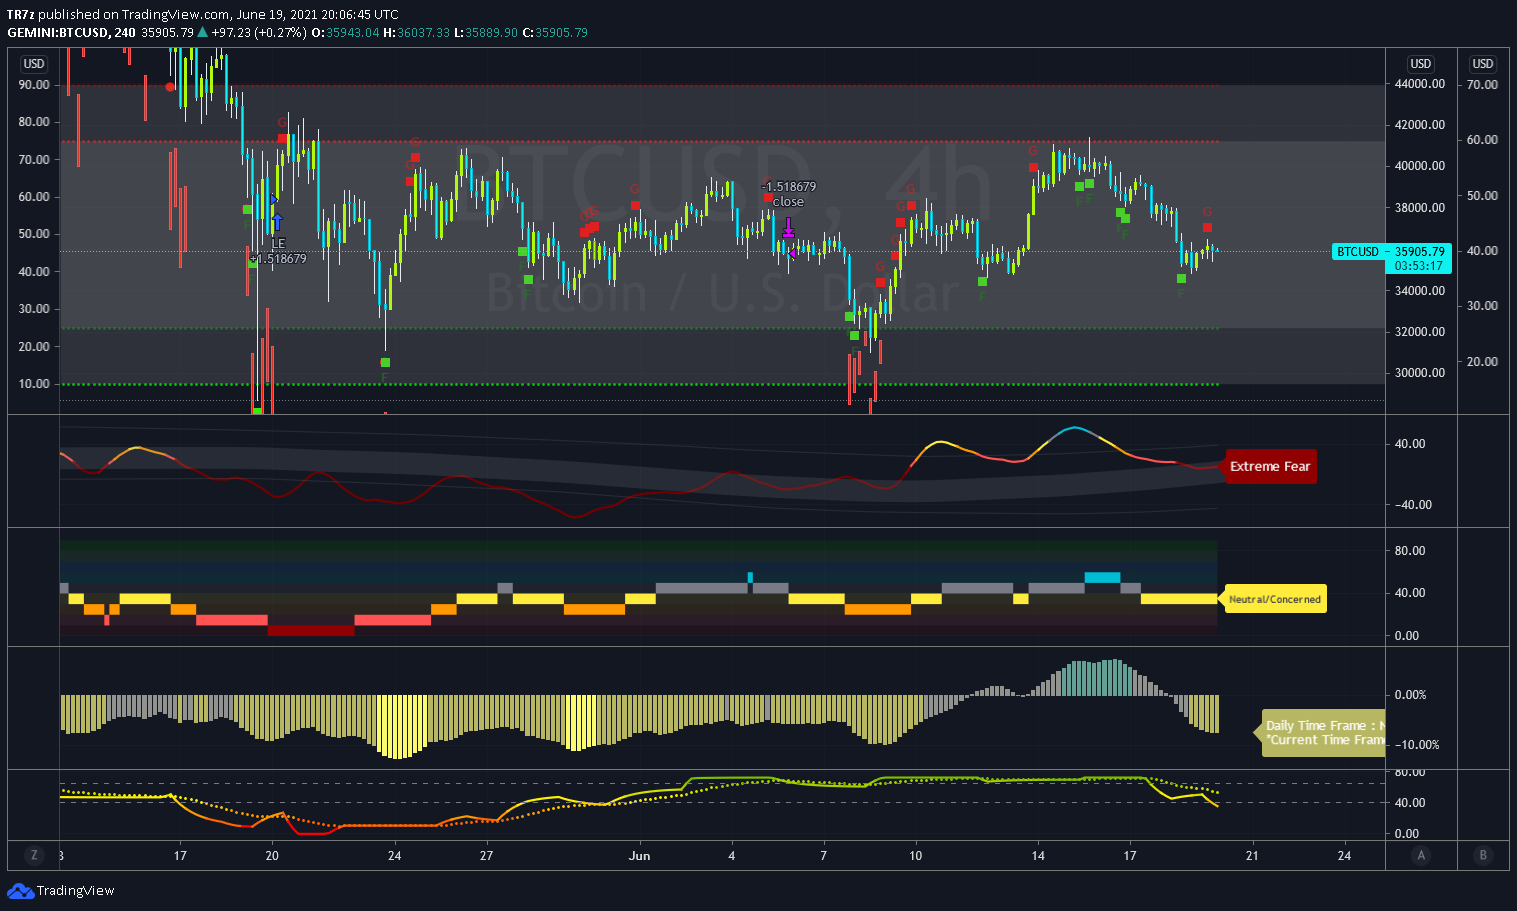Click date 10 on the time axis

click(915, 855)
